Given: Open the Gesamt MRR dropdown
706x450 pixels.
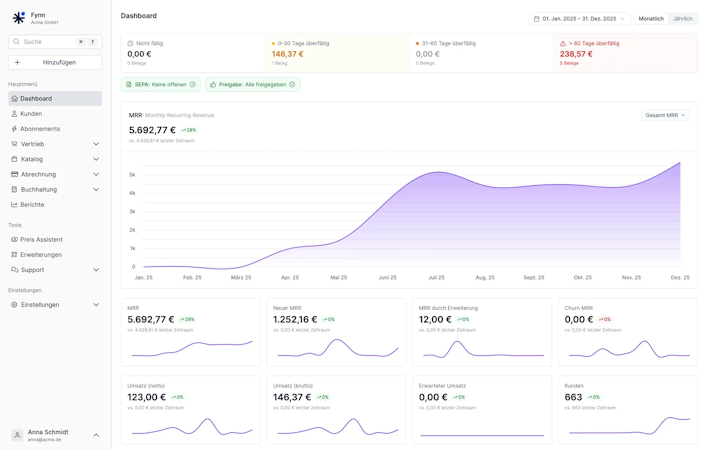Looking at the screenshot, I should click(665, 116).
